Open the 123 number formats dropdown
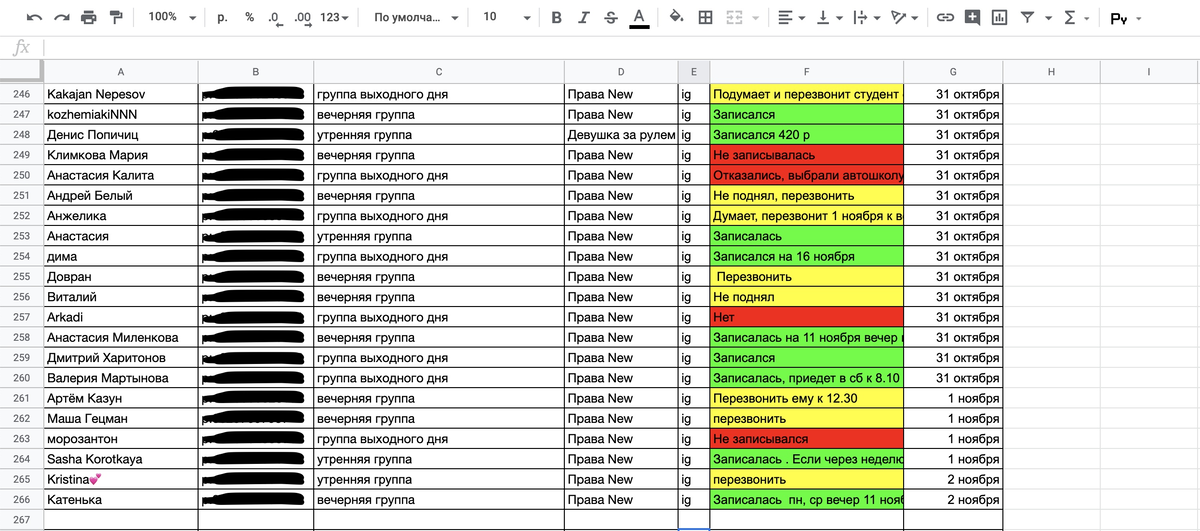This screenshot has width=1200, height=531. tap(336, 18)
